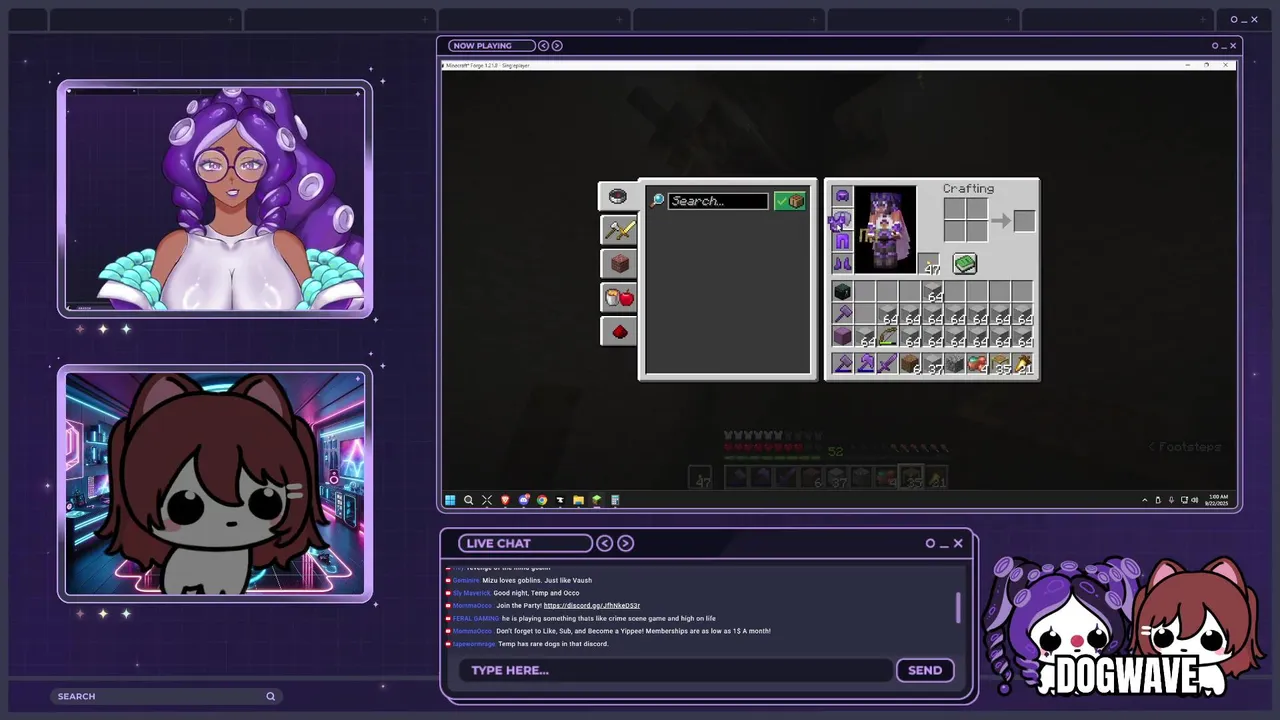
Task: Select the hotbar cobblestone block
Action: pyautogui.click(x=956, y=366)
